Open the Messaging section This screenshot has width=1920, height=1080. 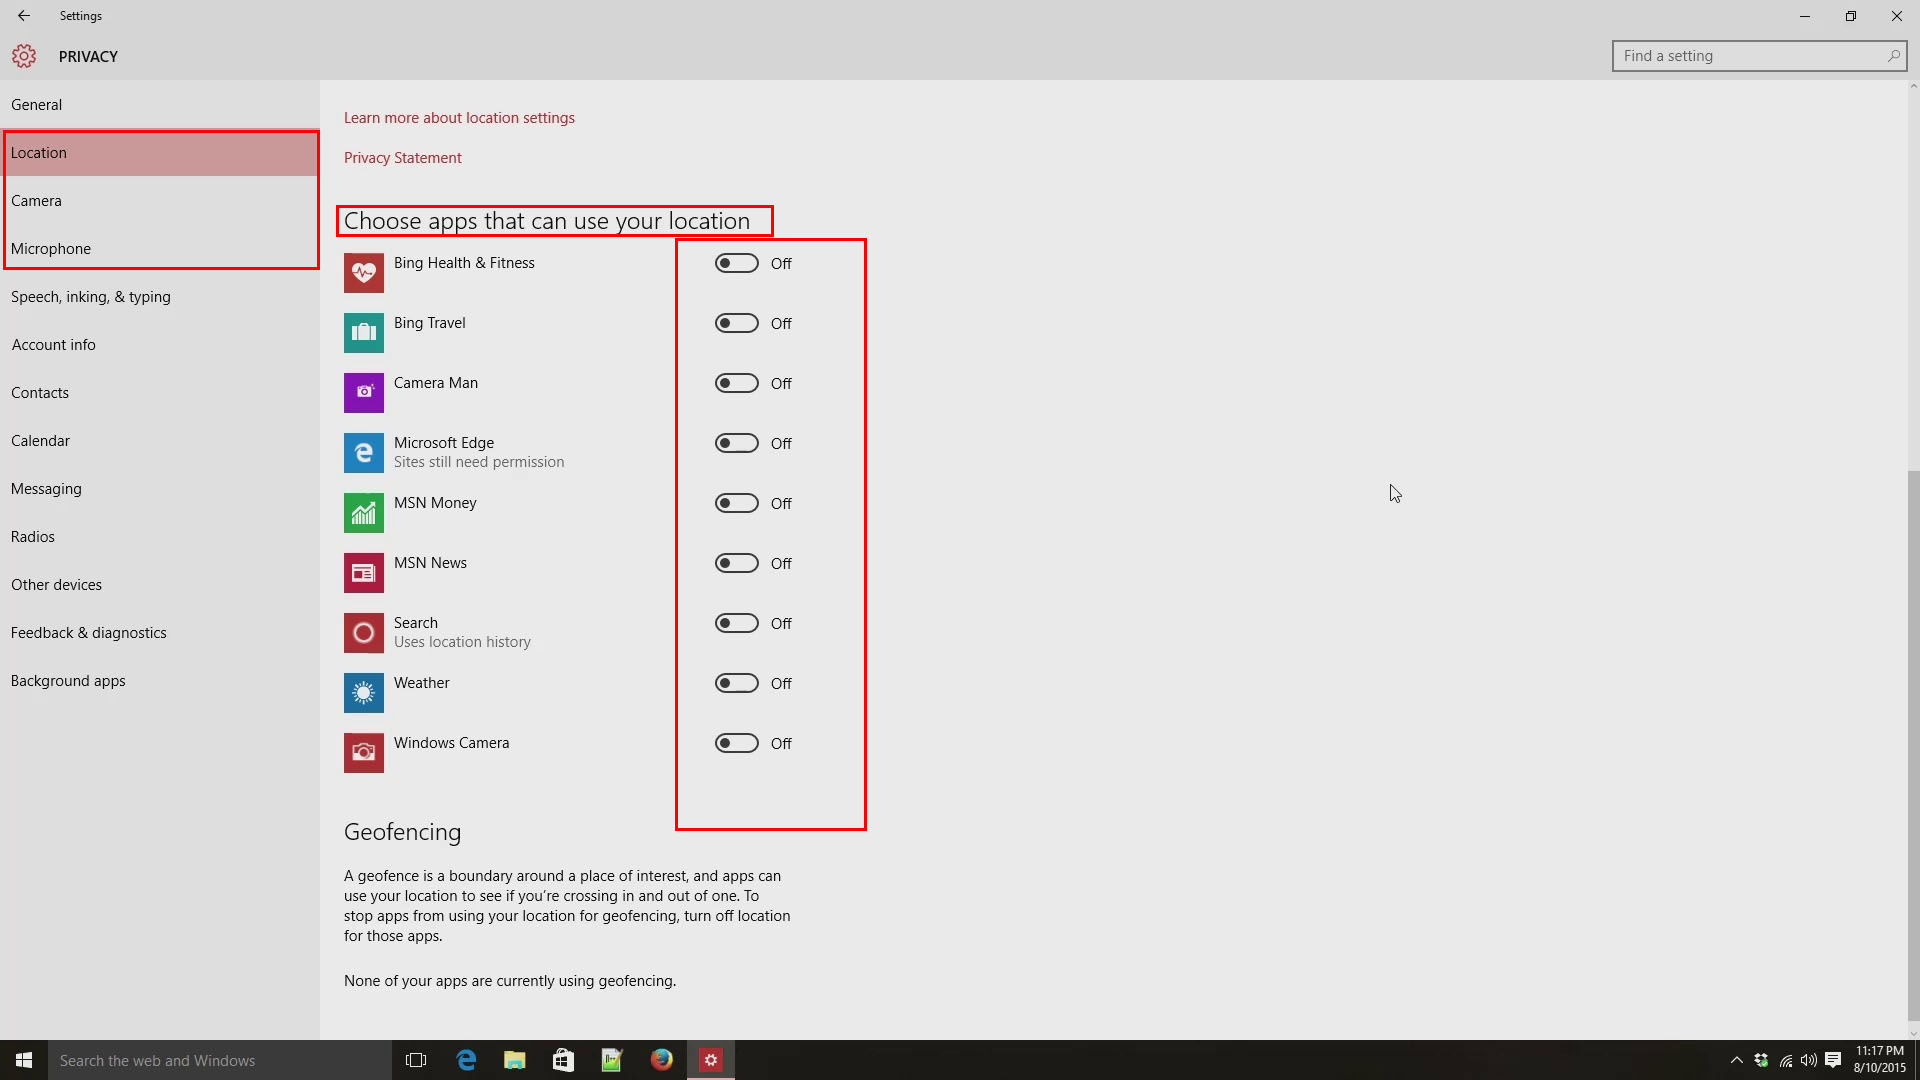coord(160,489)
